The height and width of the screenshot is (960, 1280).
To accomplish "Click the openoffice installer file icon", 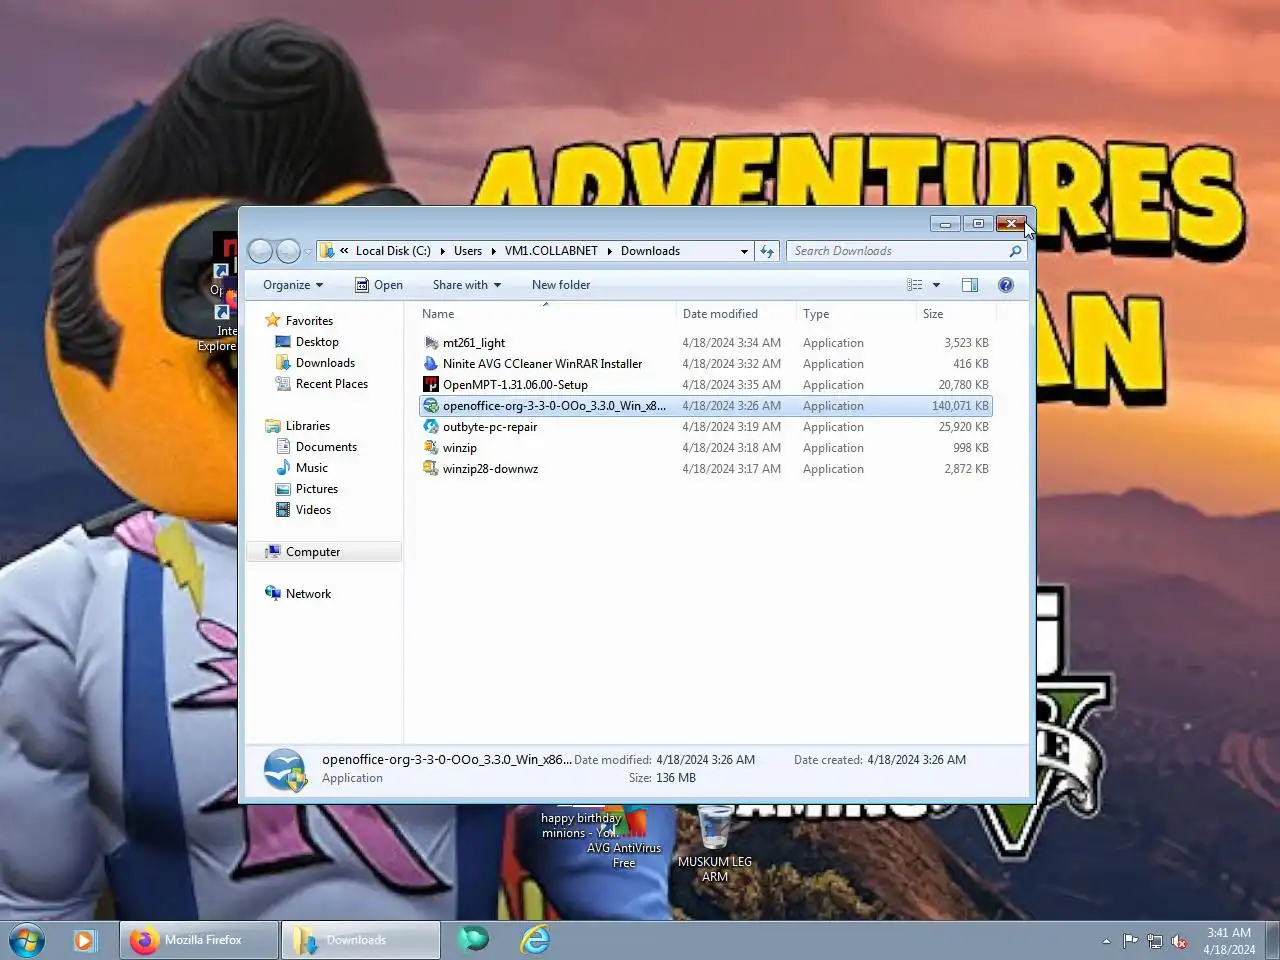I will pyautogui.click(x=431, y=406).
